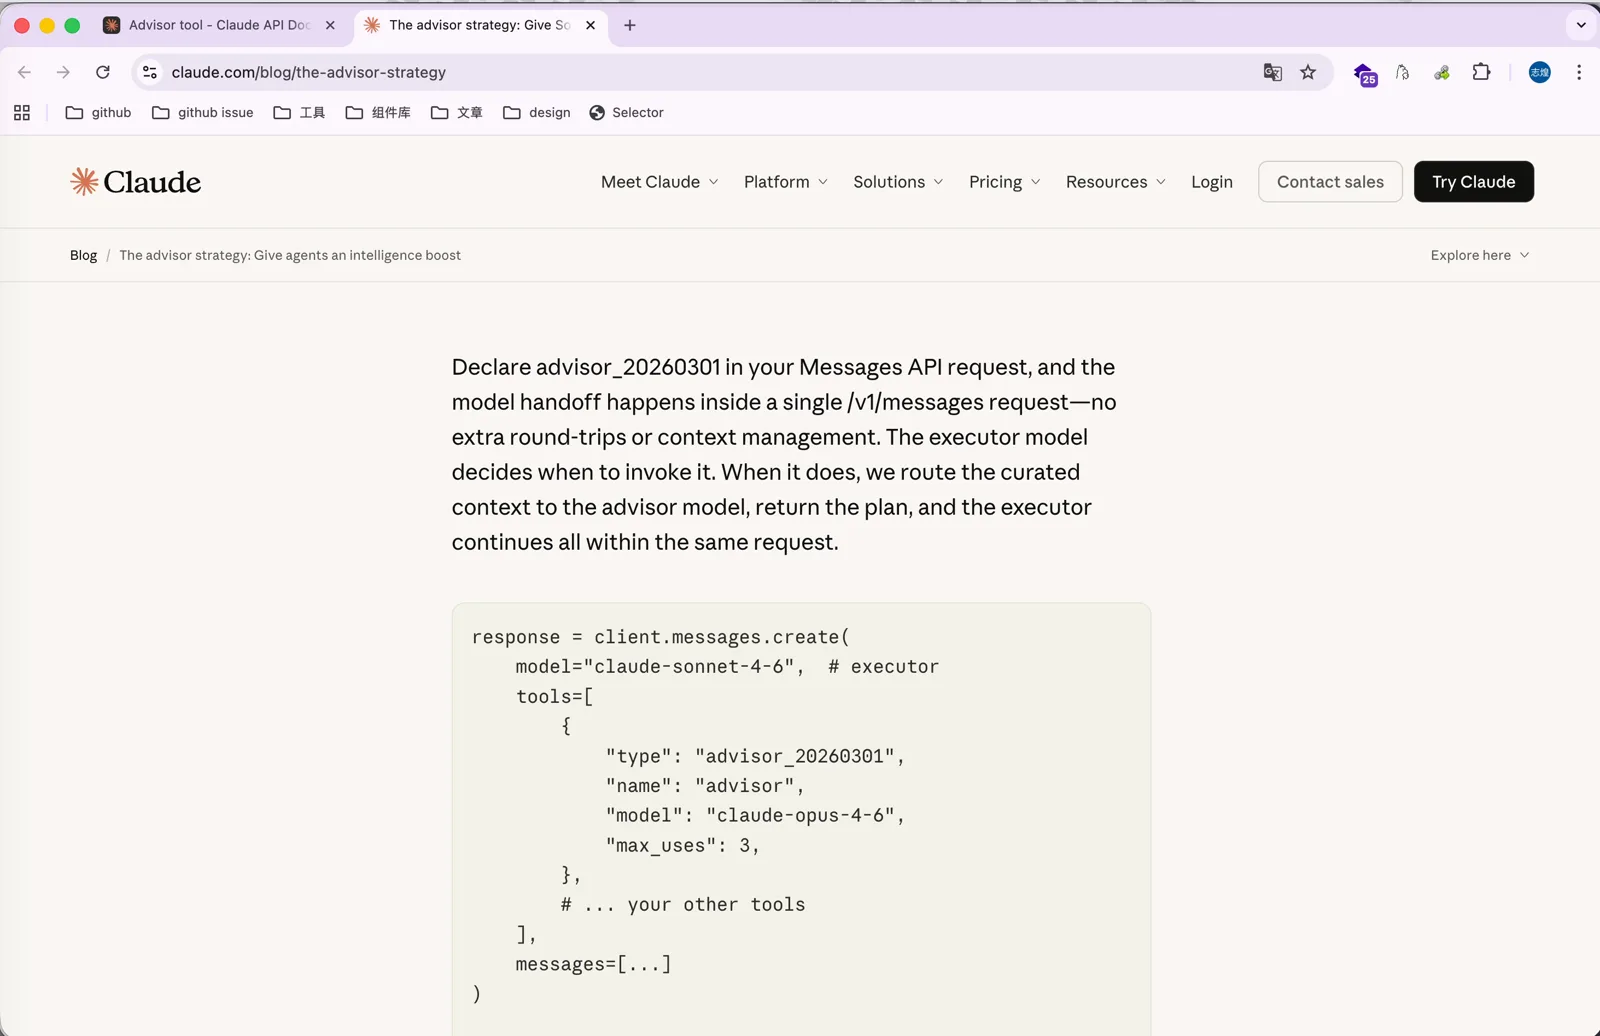Expand the Solutions menu
Viewport: 1600px width, 1036px height.
pos(898,182)
